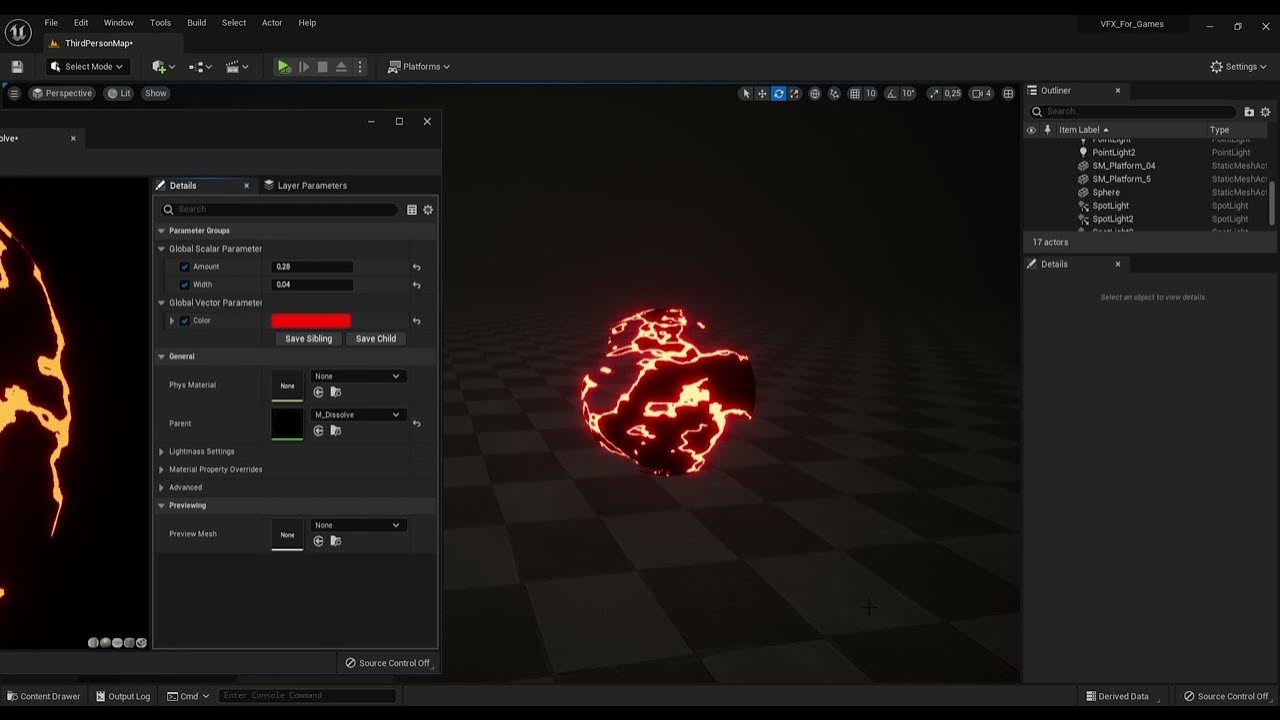The image size is (1280, 720).
Task: Expand the Color vector parameter
Action: (x=172, y=321)
